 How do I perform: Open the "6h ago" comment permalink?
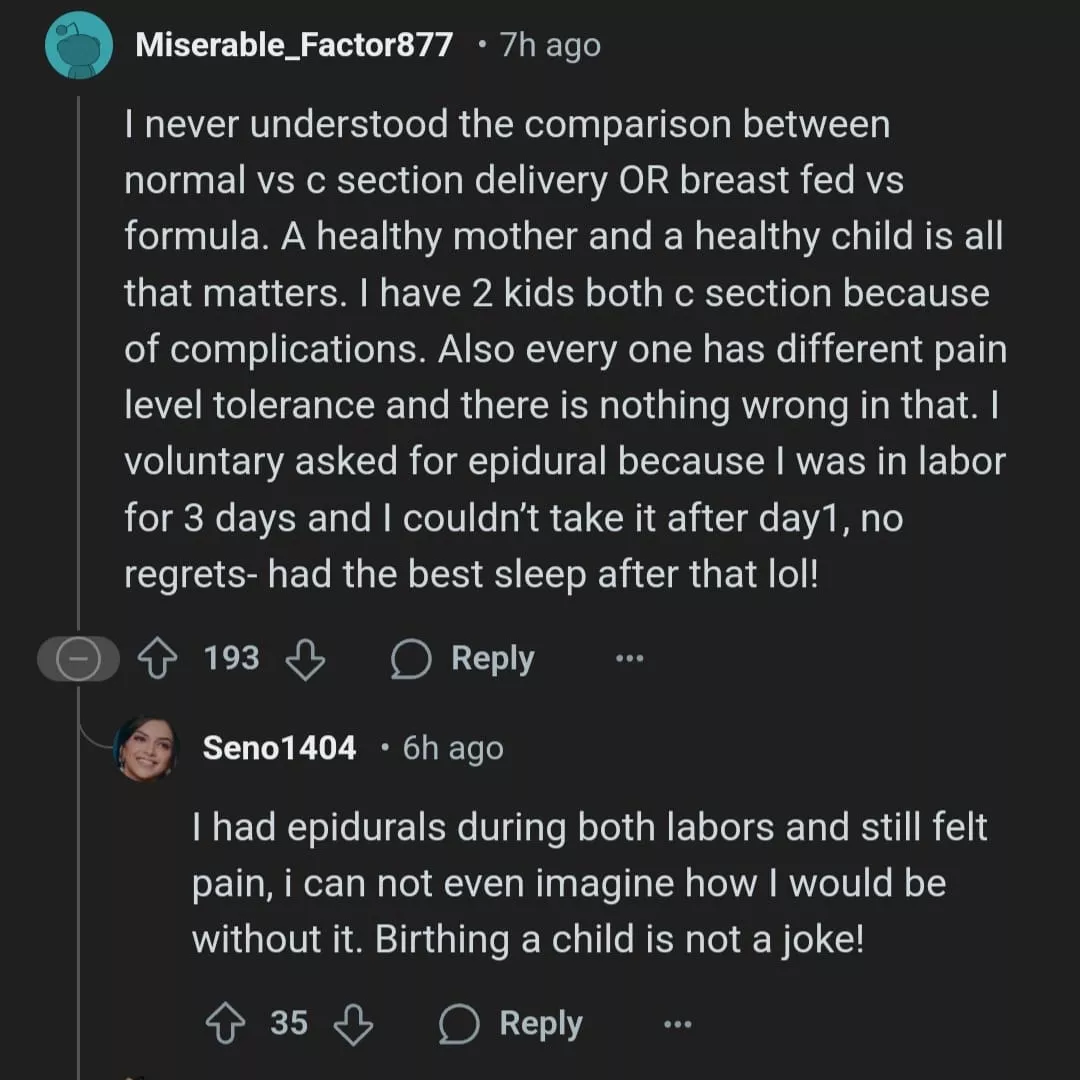[453, 749]
